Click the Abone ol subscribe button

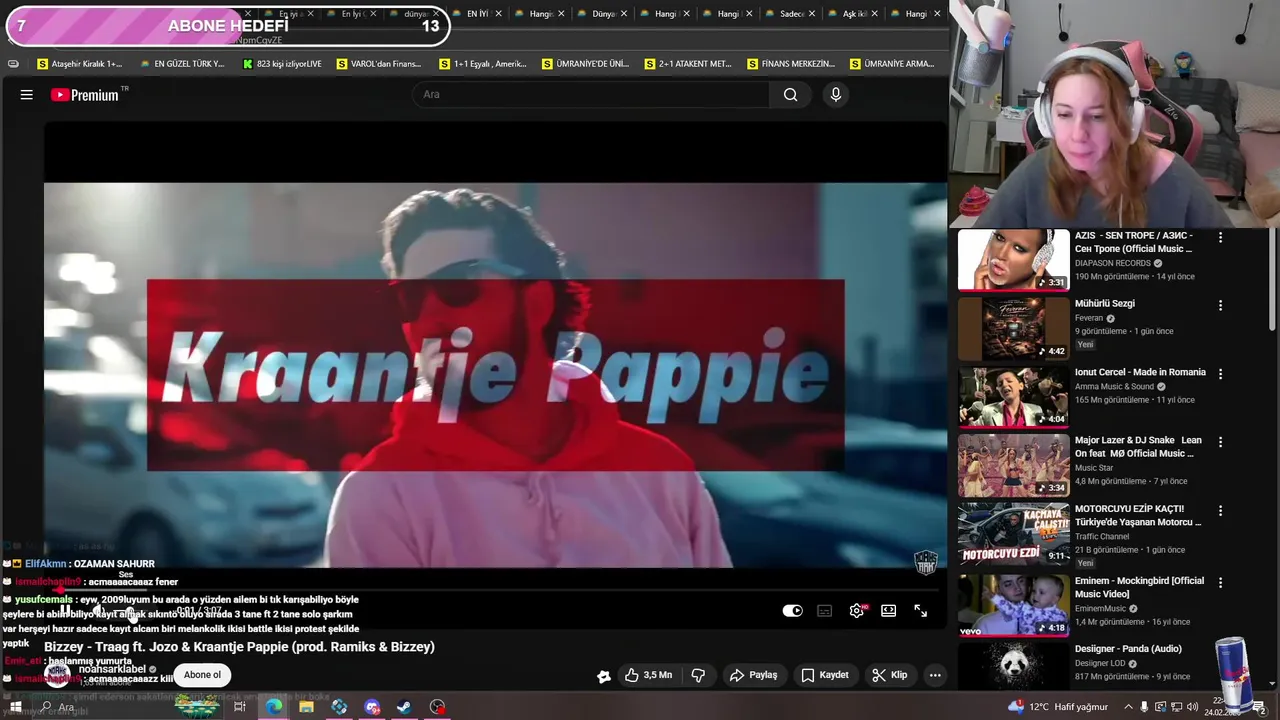[x=202, y=675]
